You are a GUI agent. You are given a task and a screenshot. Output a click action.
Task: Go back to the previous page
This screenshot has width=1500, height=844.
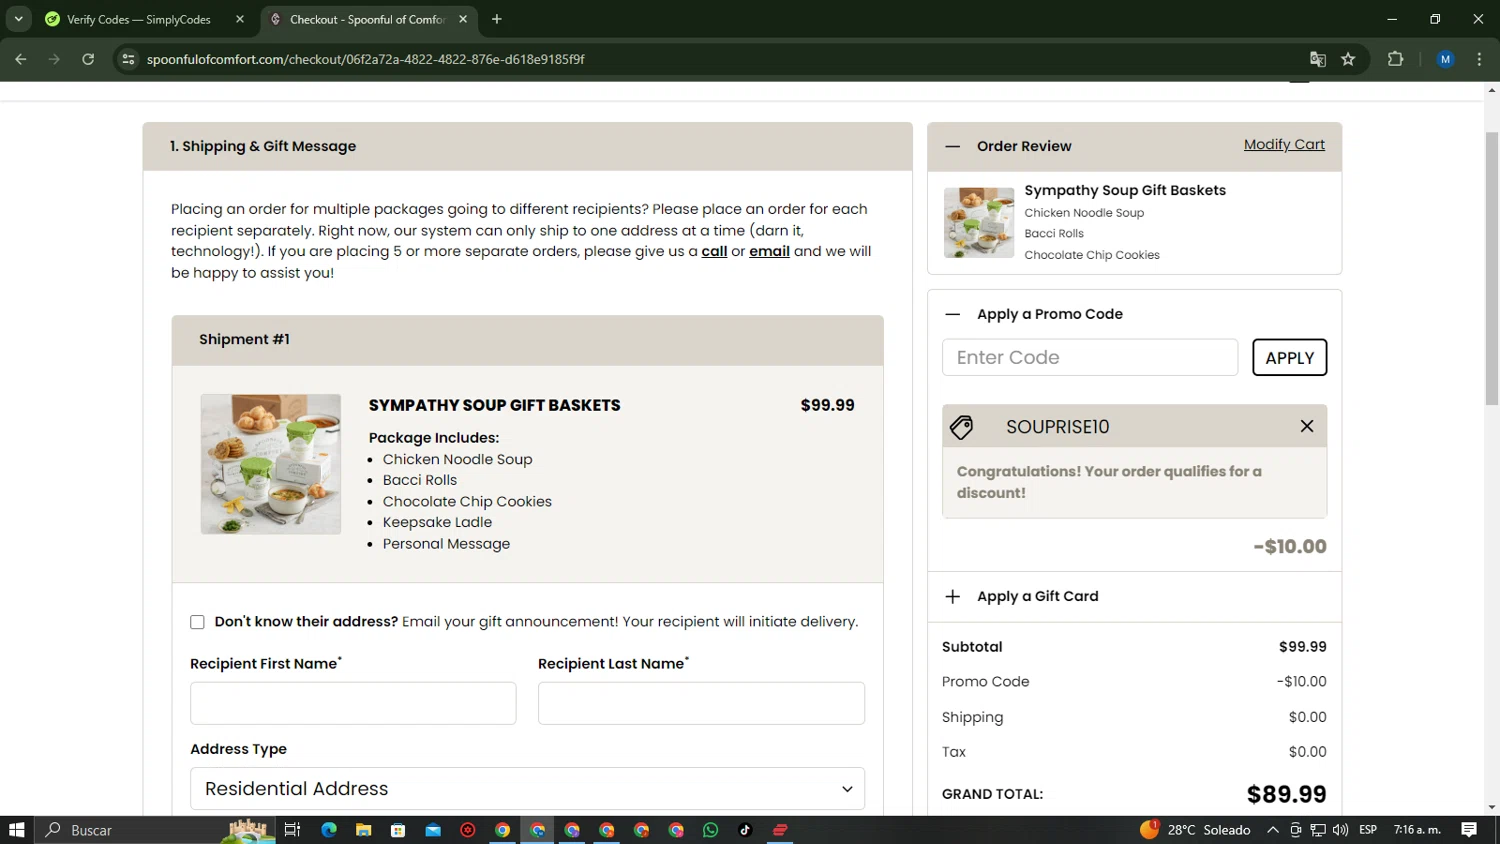(21, 59)
